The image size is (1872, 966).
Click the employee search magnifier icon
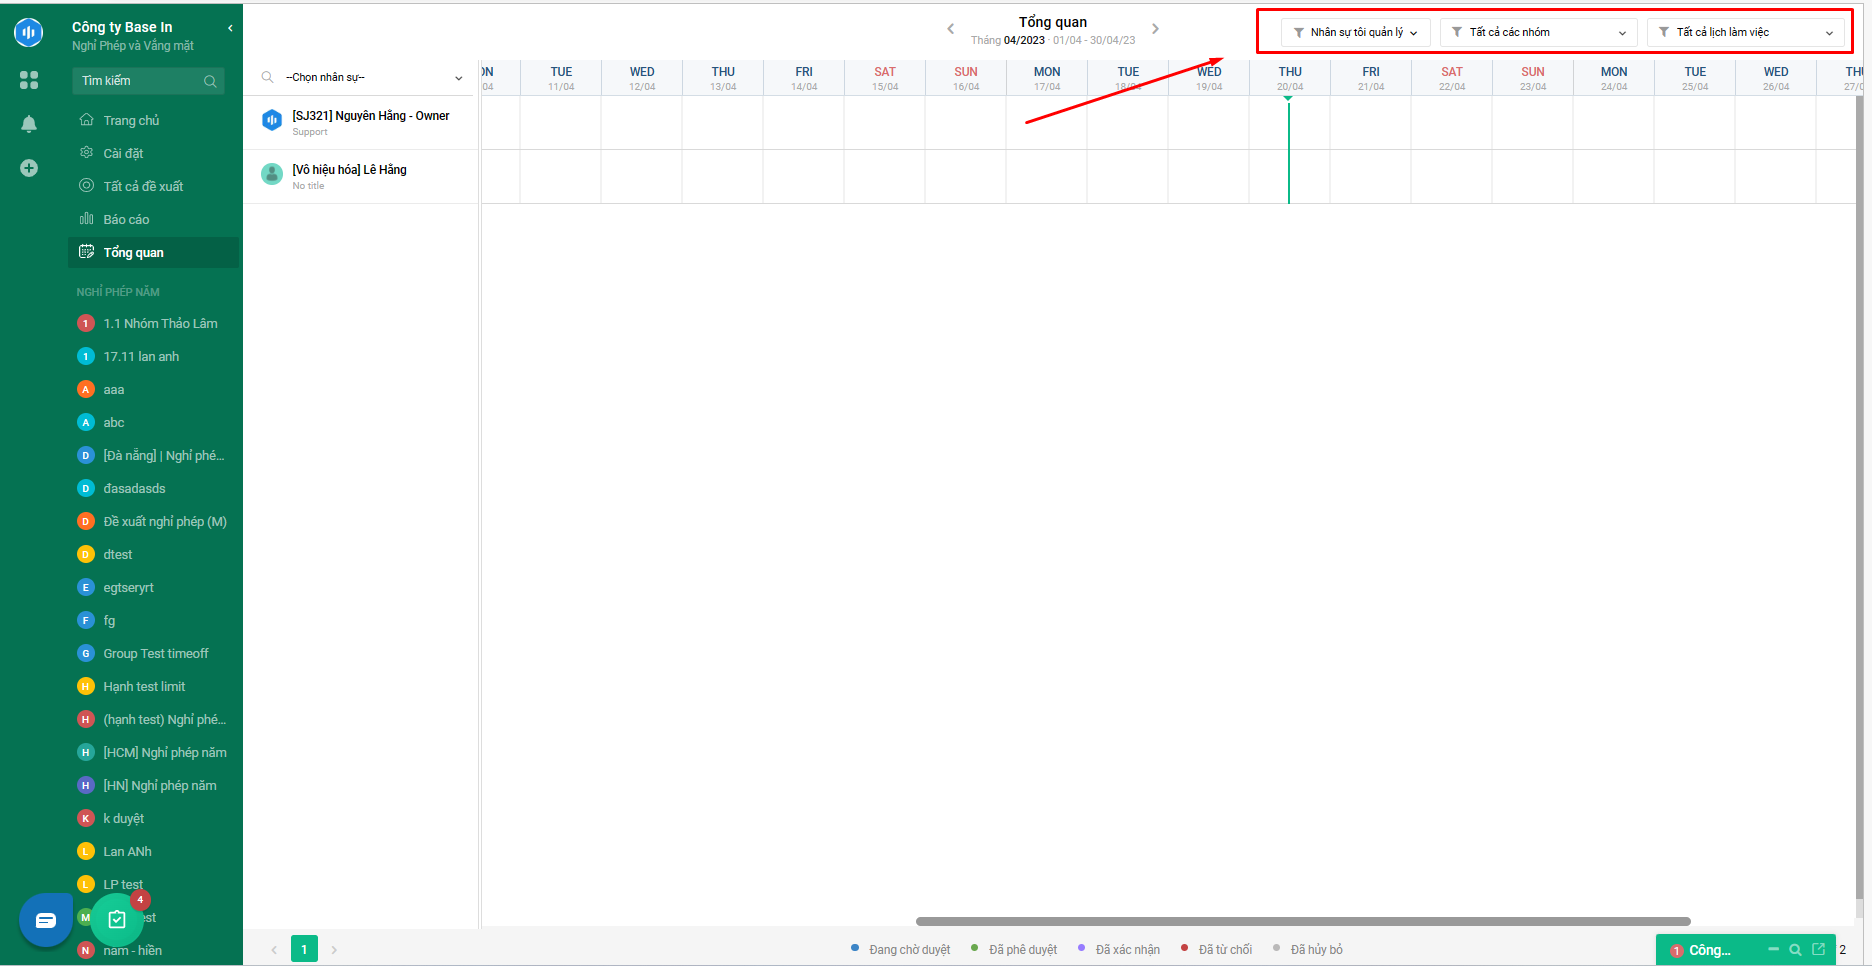[267, 77]
